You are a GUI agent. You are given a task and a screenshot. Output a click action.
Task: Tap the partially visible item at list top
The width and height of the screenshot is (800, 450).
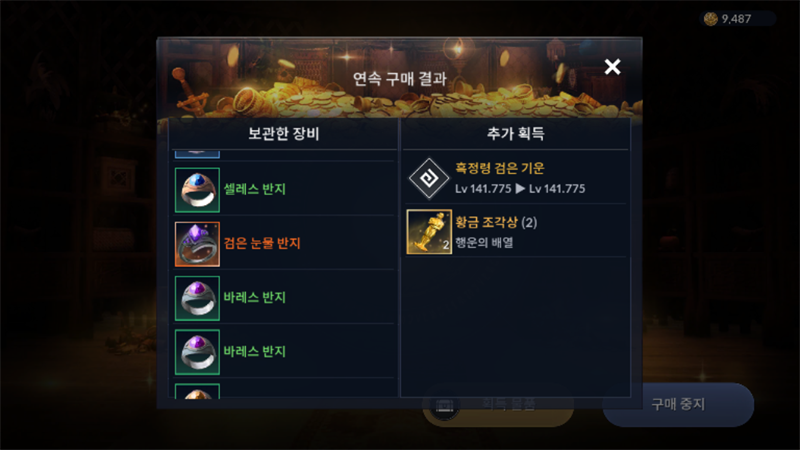pyautogui.click(x=197, y=154)
